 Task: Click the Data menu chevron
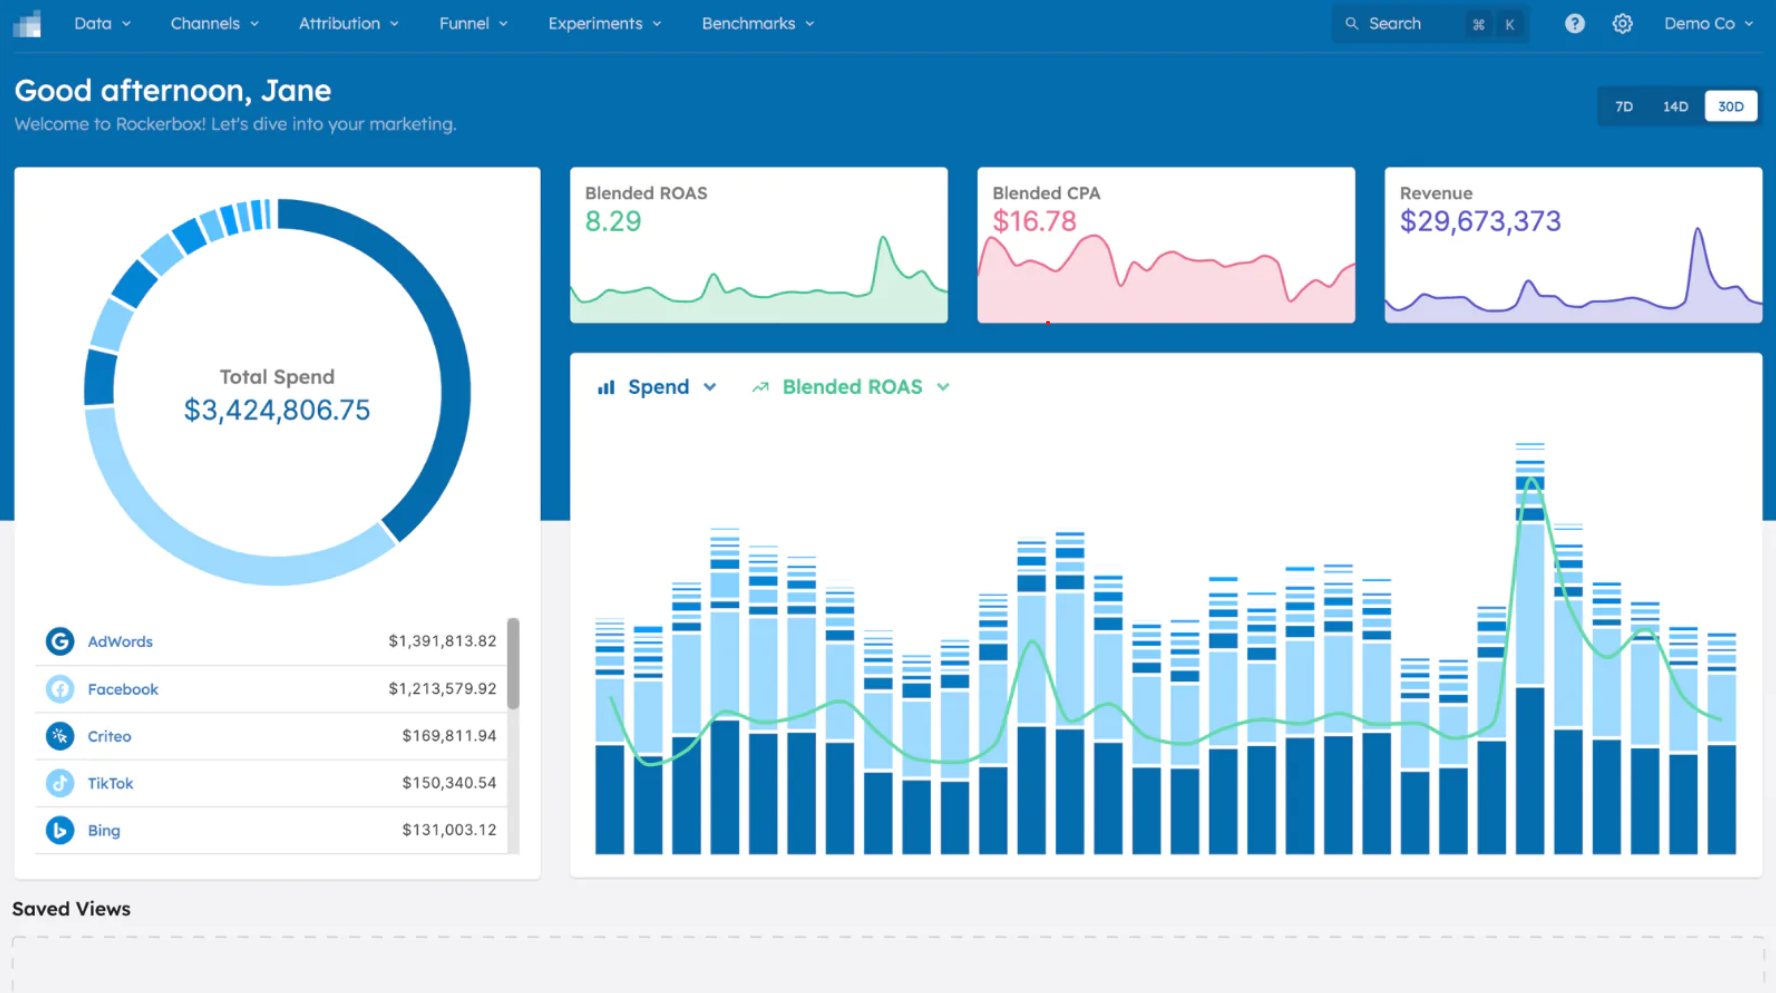[126, 24]
